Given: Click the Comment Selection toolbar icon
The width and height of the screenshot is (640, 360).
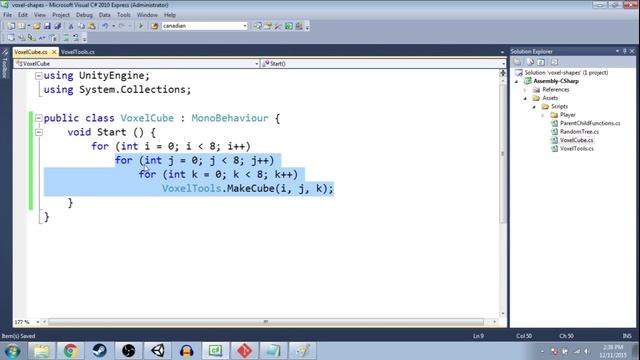Looking at the screenshot, I should pos(66,38).
